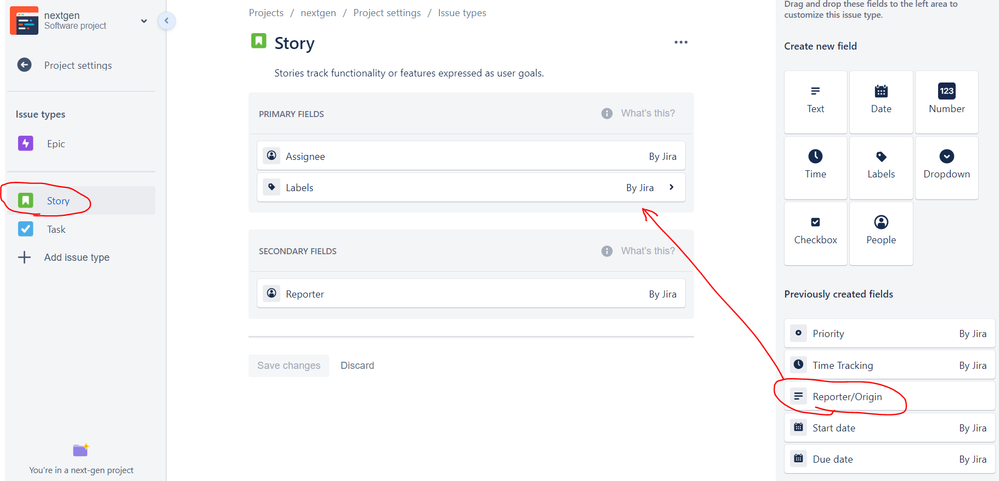Click the Text field tile icon
Viewport: 999px width, 481px height.
click(816, 91)
